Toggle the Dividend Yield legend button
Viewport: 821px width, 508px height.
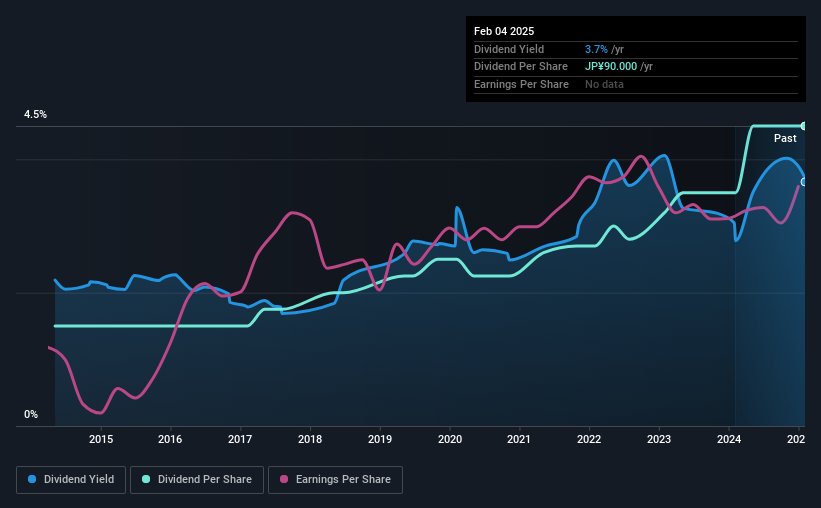[71, 480]
